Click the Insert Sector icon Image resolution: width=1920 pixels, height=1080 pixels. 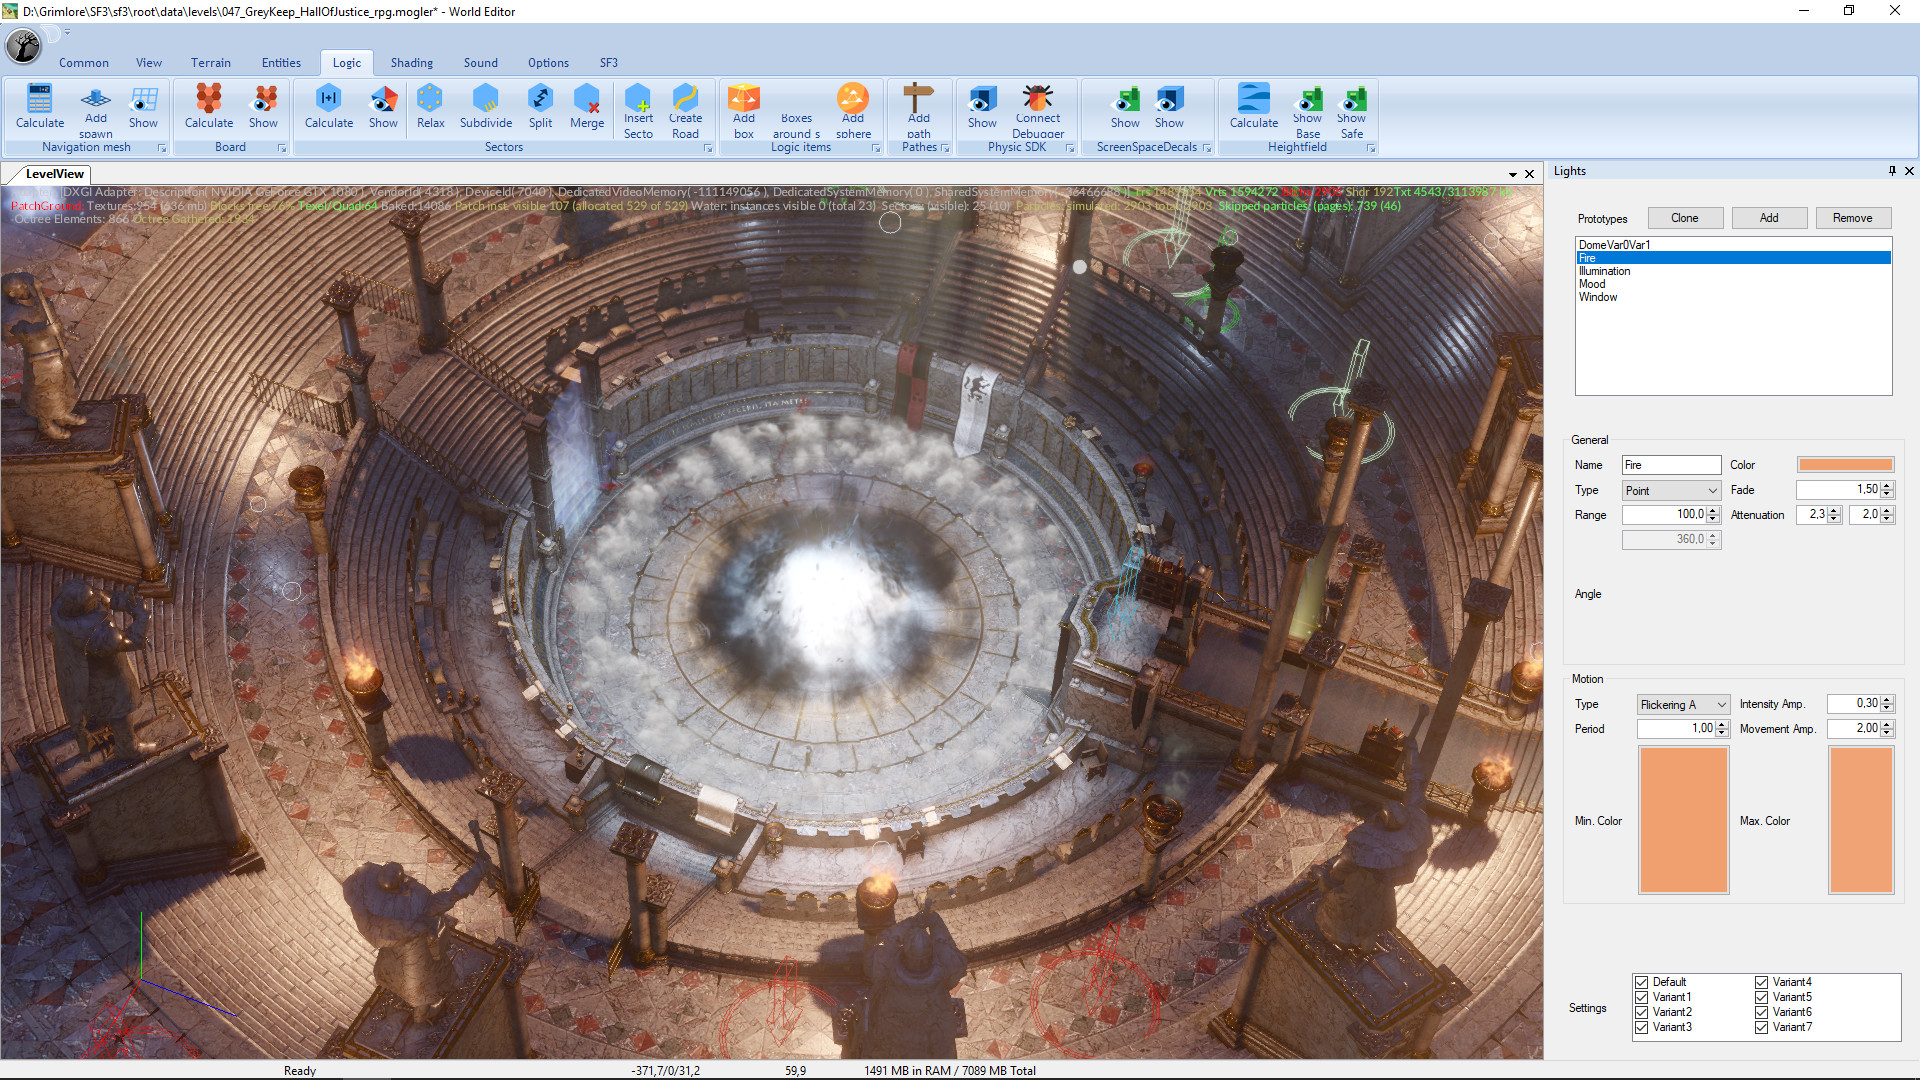point(638,107)
